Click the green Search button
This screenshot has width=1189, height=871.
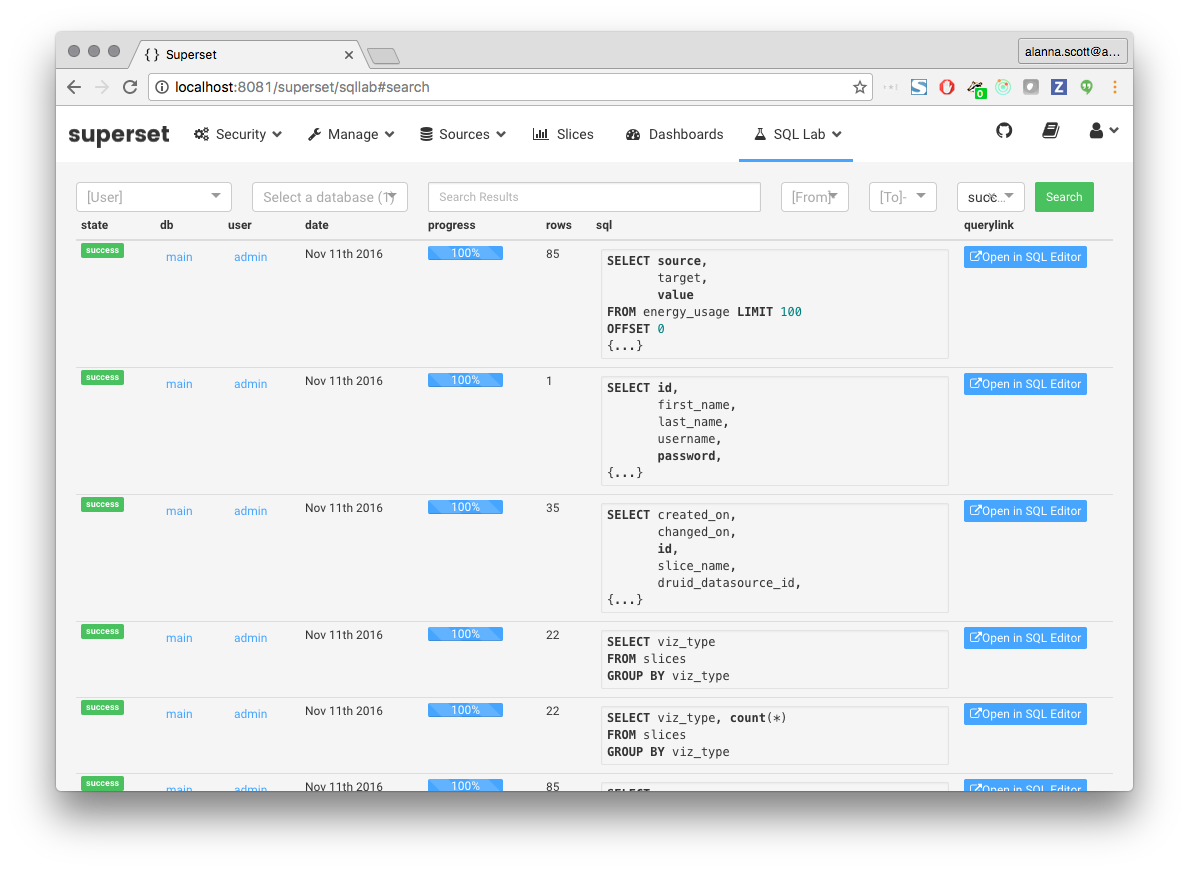point(1064,197)
